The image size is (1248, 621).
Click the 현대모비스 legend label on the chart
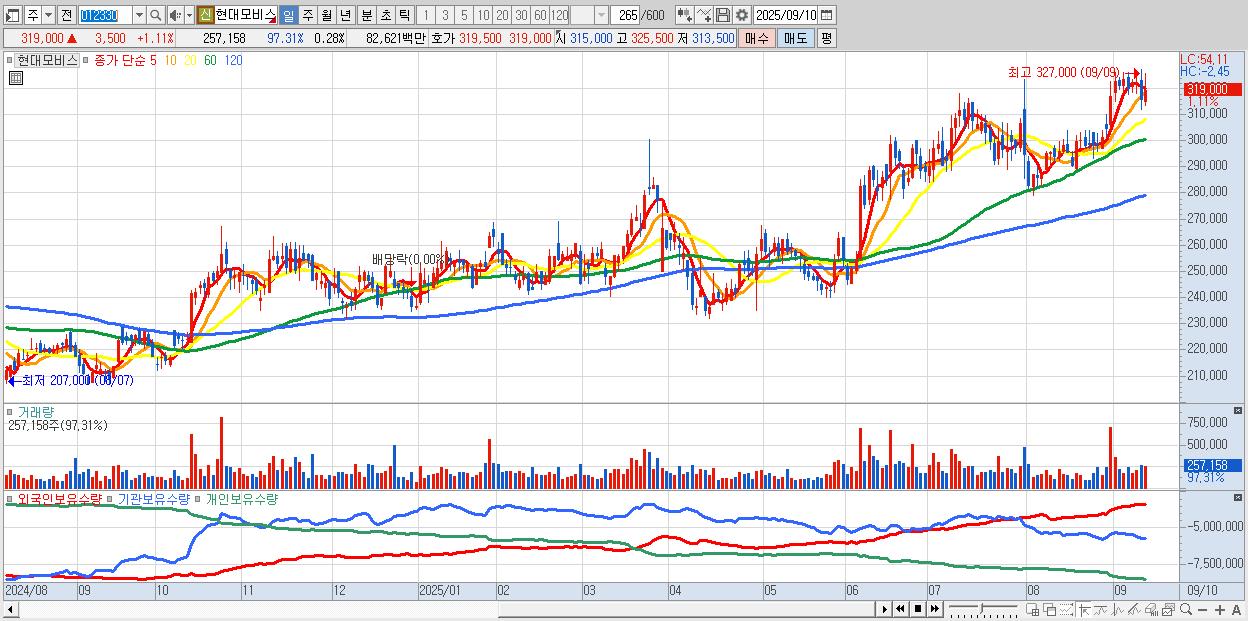pyautogui.click(x=47, y=60)
